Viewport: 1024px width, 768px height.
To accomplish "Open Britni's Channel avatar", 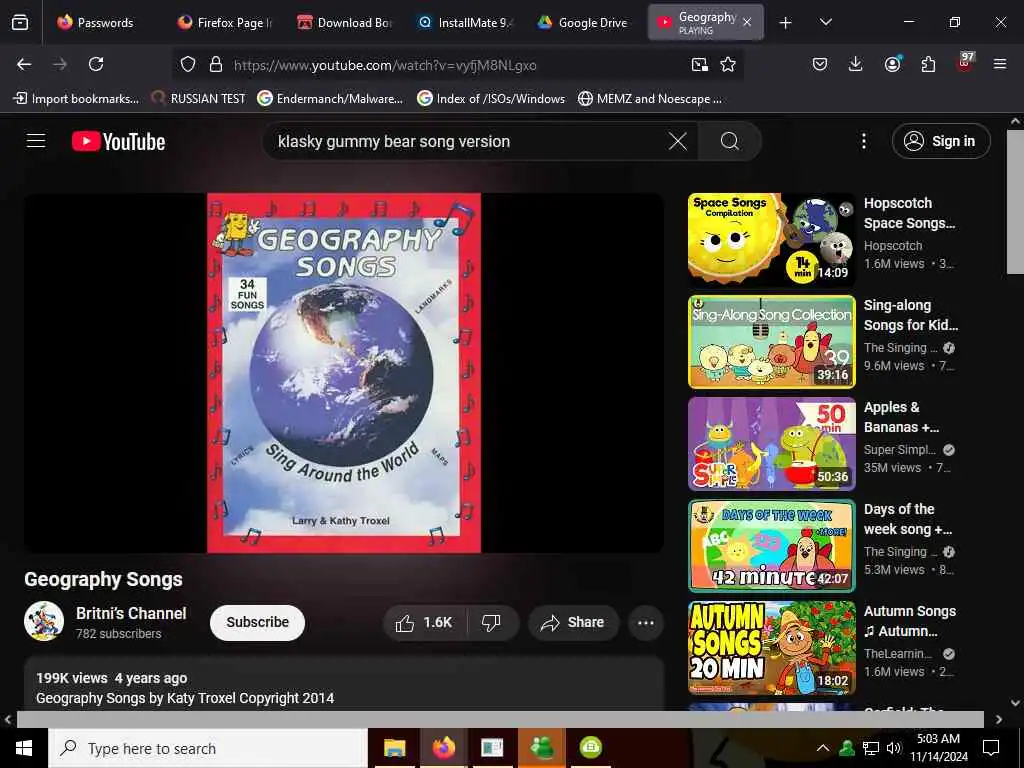I will (44, 621).
